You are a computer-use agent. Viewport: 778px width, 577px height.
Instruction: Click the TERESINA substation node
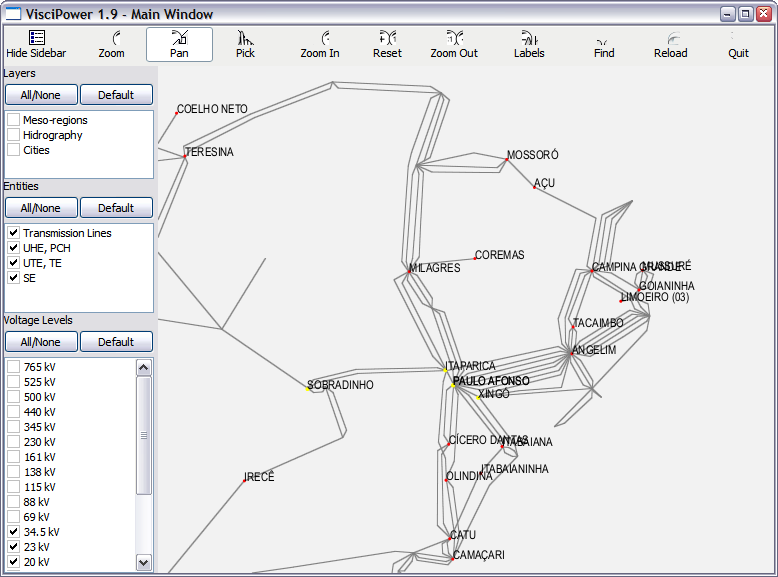(185, 156)
